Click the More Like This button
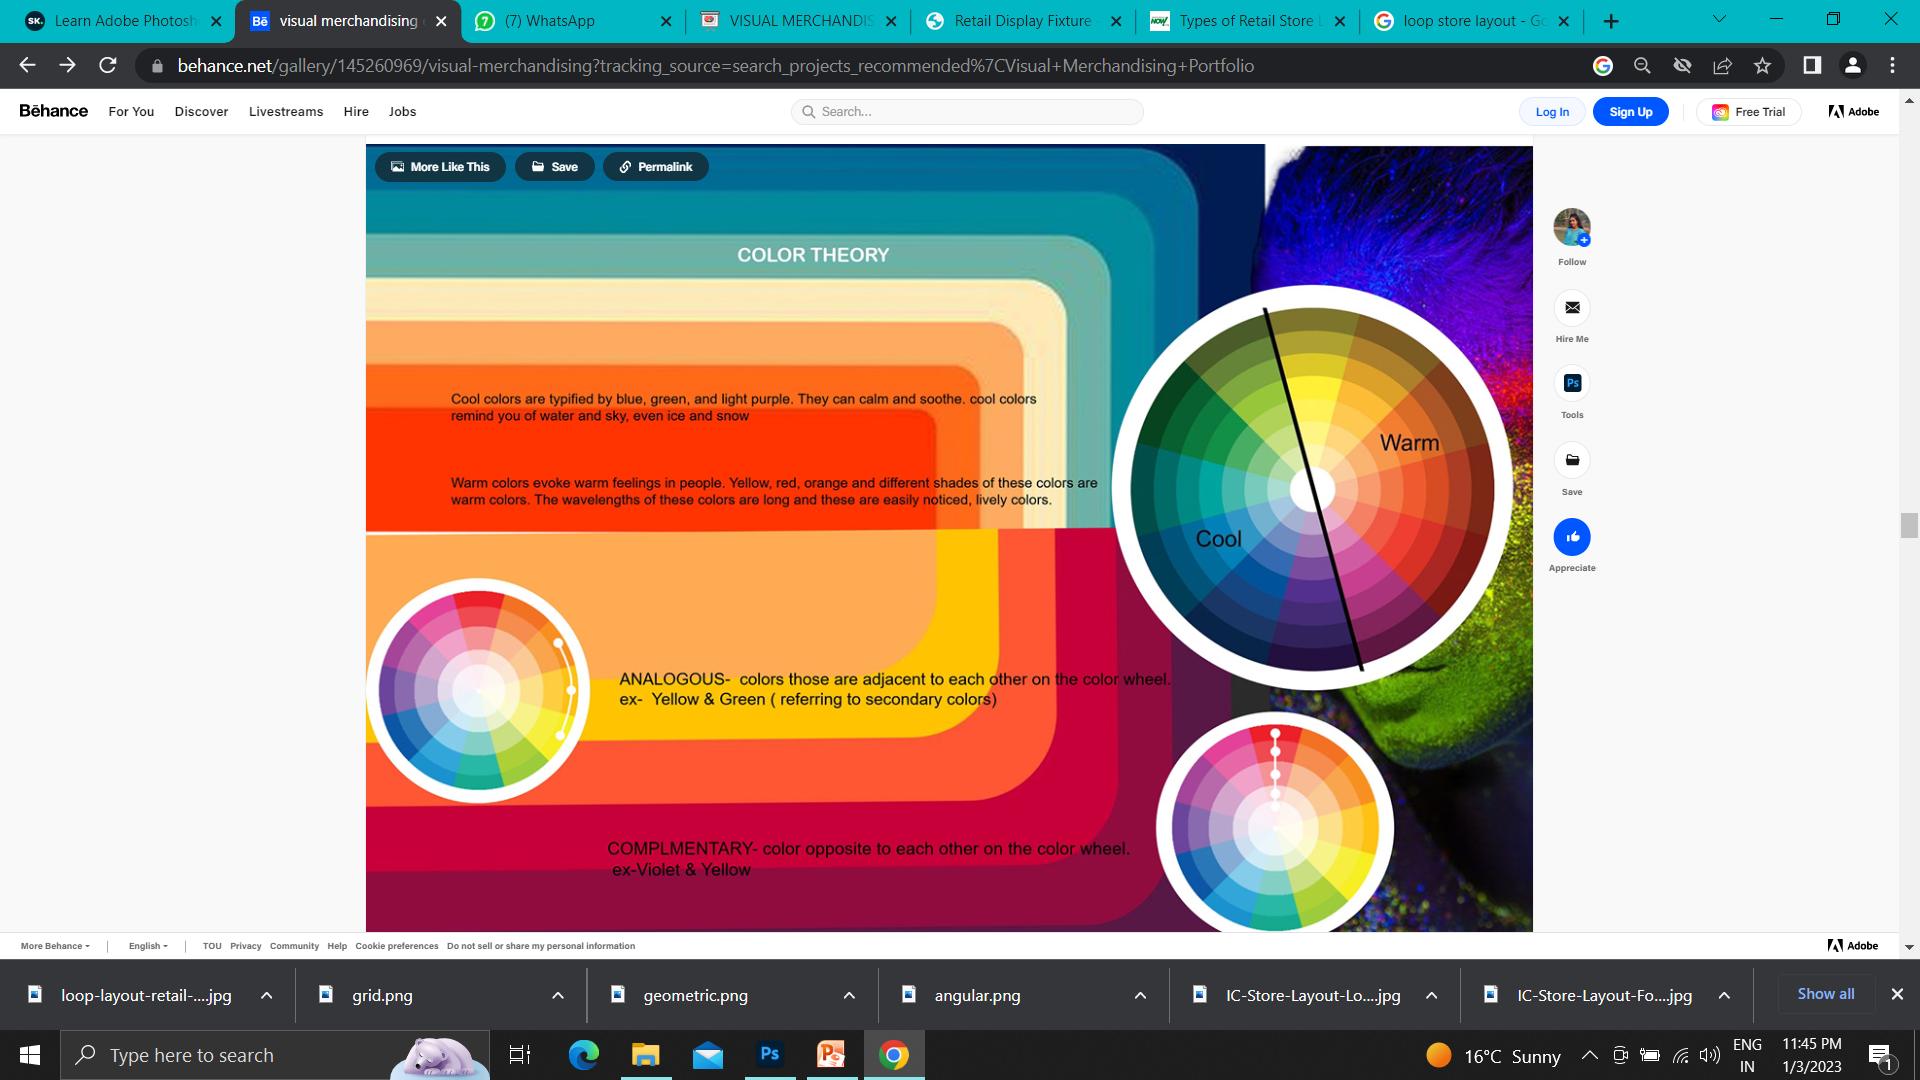The image size is (1920, 1080). click(x=440, y=167)
